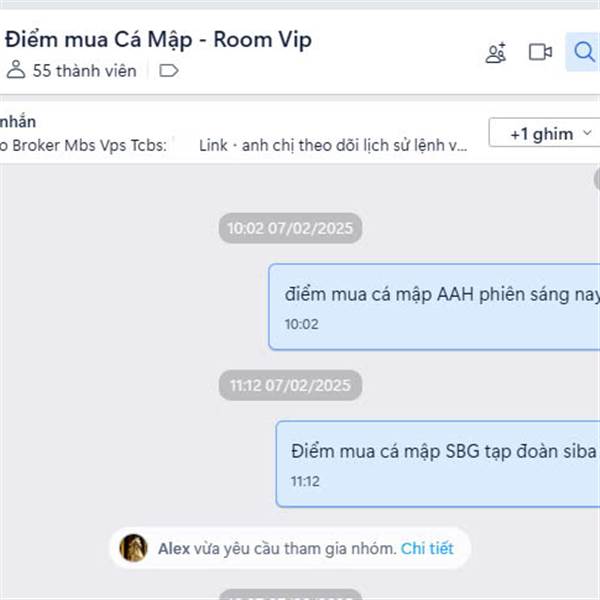Select the AAH phiên sáng nay message
Image resolution: width=600 pixels, height=600 pixels.
[434, 307]
